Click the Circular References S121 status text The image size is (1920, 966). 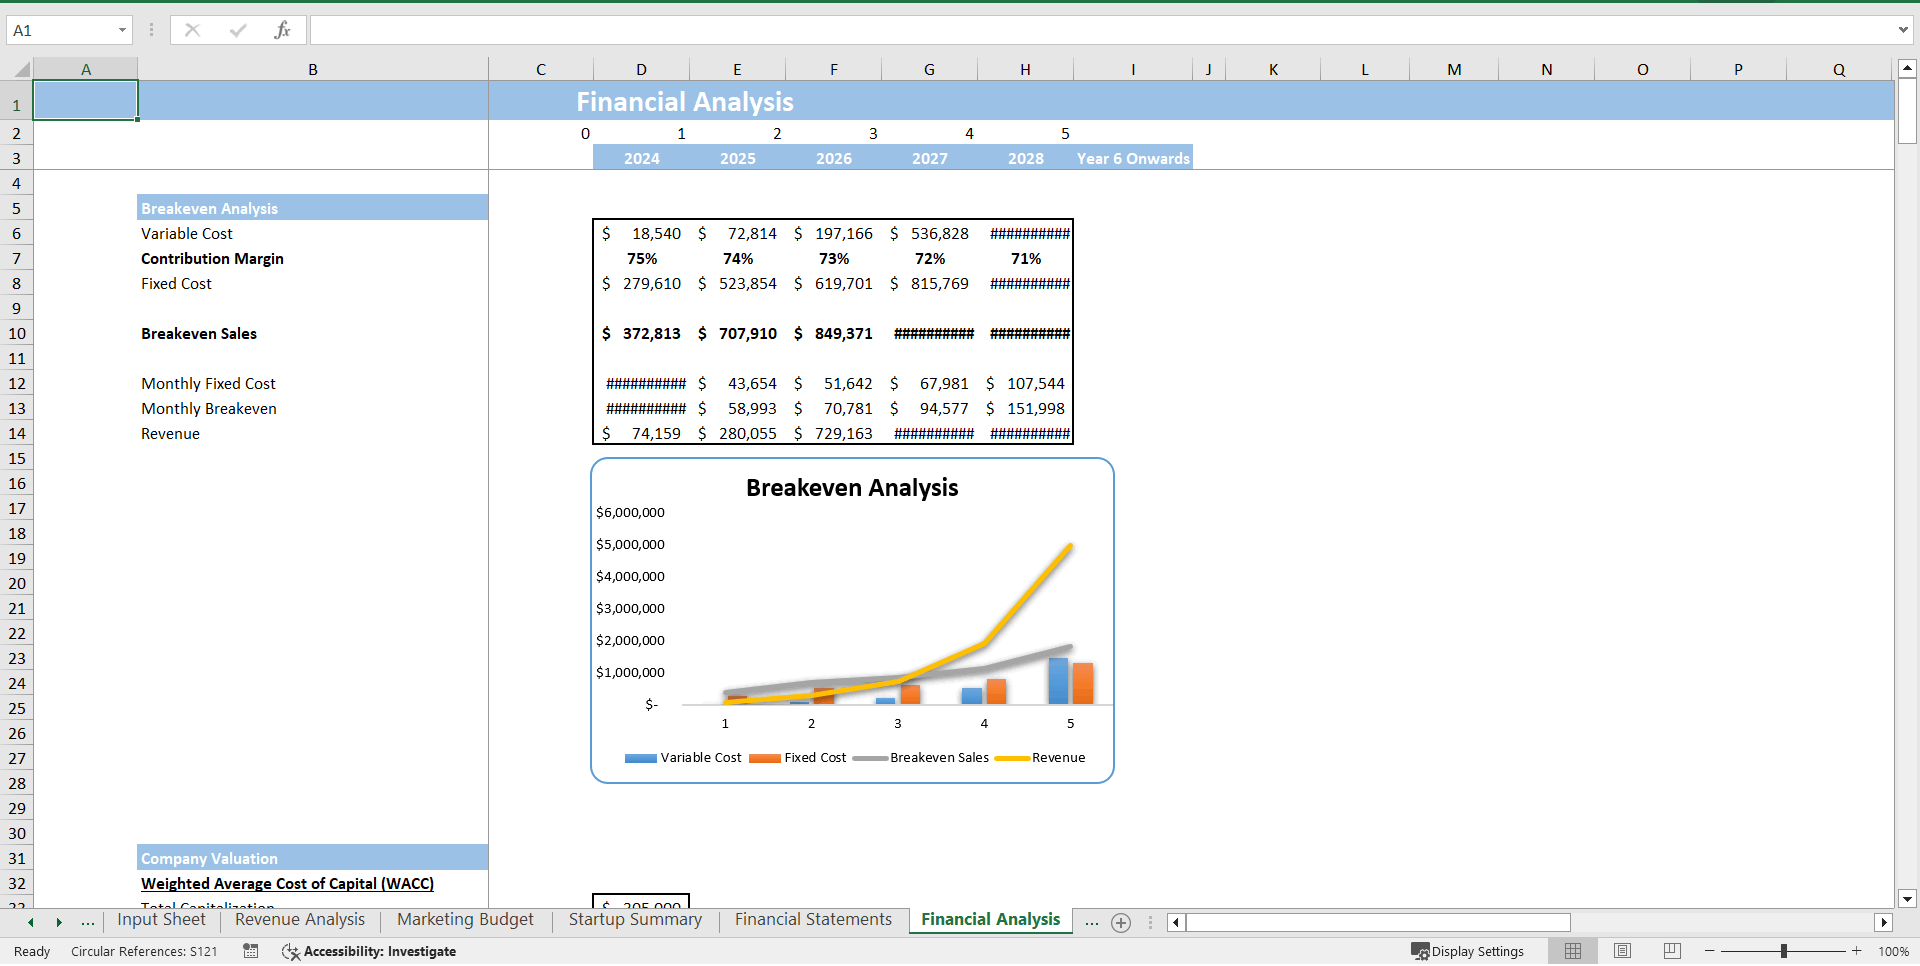(x=144, y=951)
